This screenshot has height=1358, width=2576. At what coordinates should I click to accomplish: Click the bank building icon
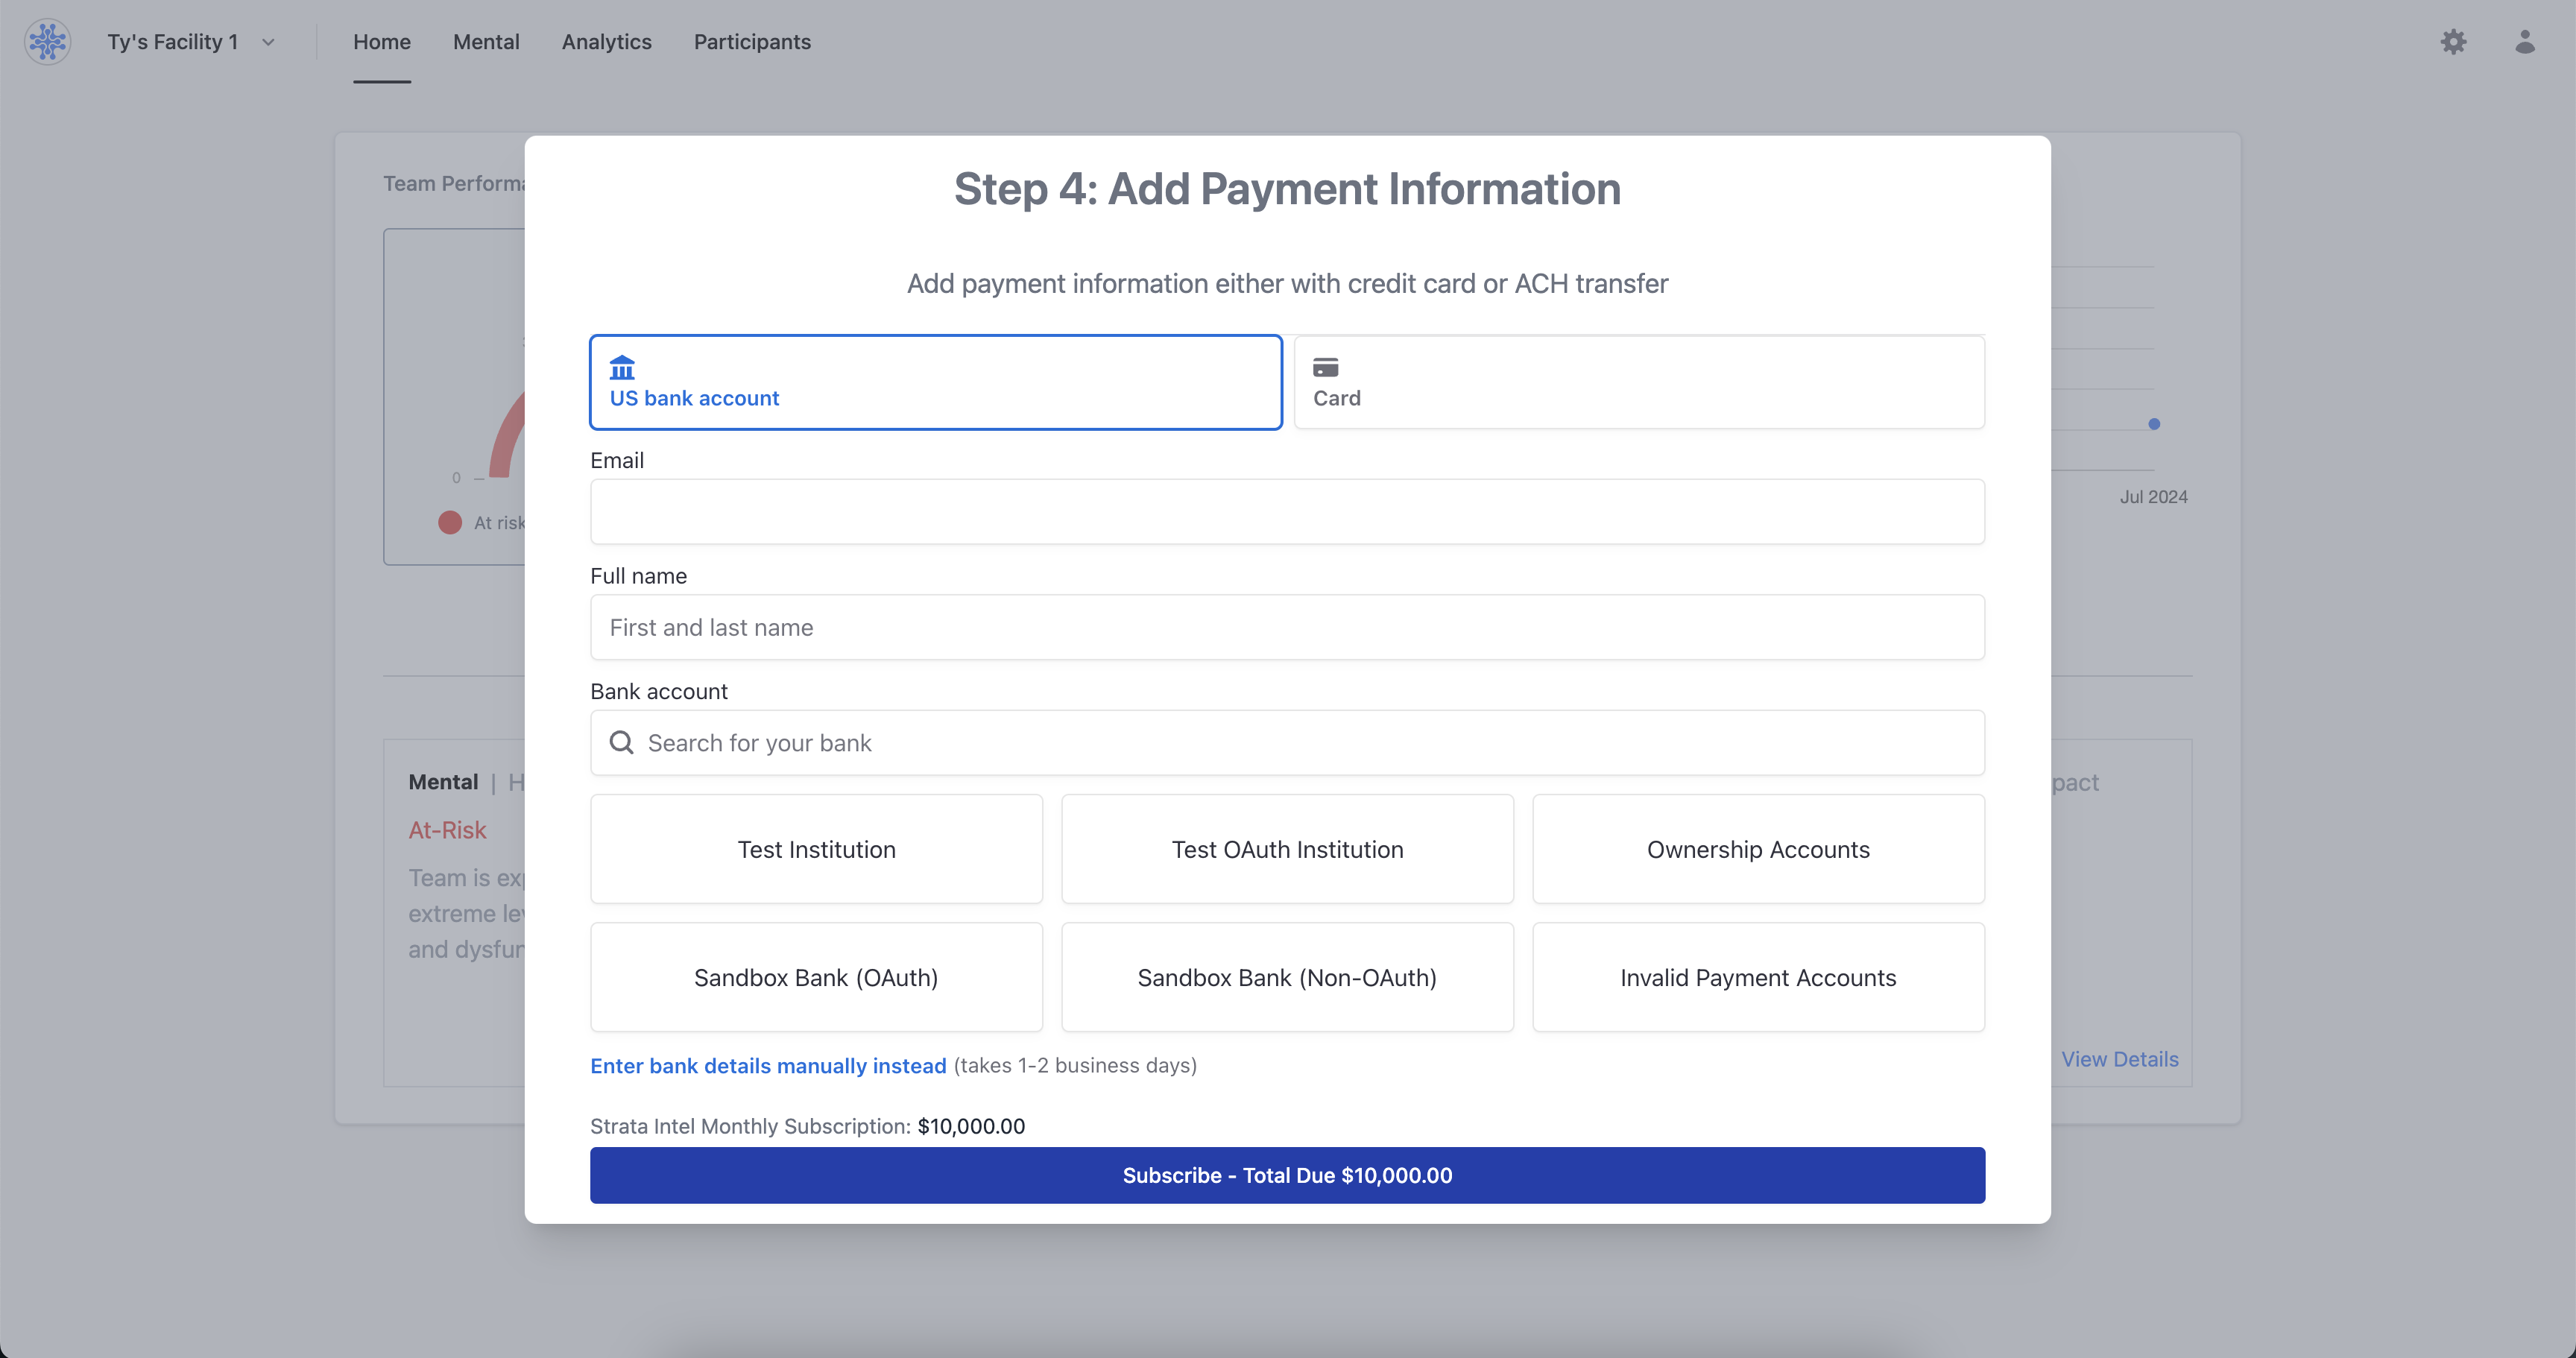(x=622, y=367)
